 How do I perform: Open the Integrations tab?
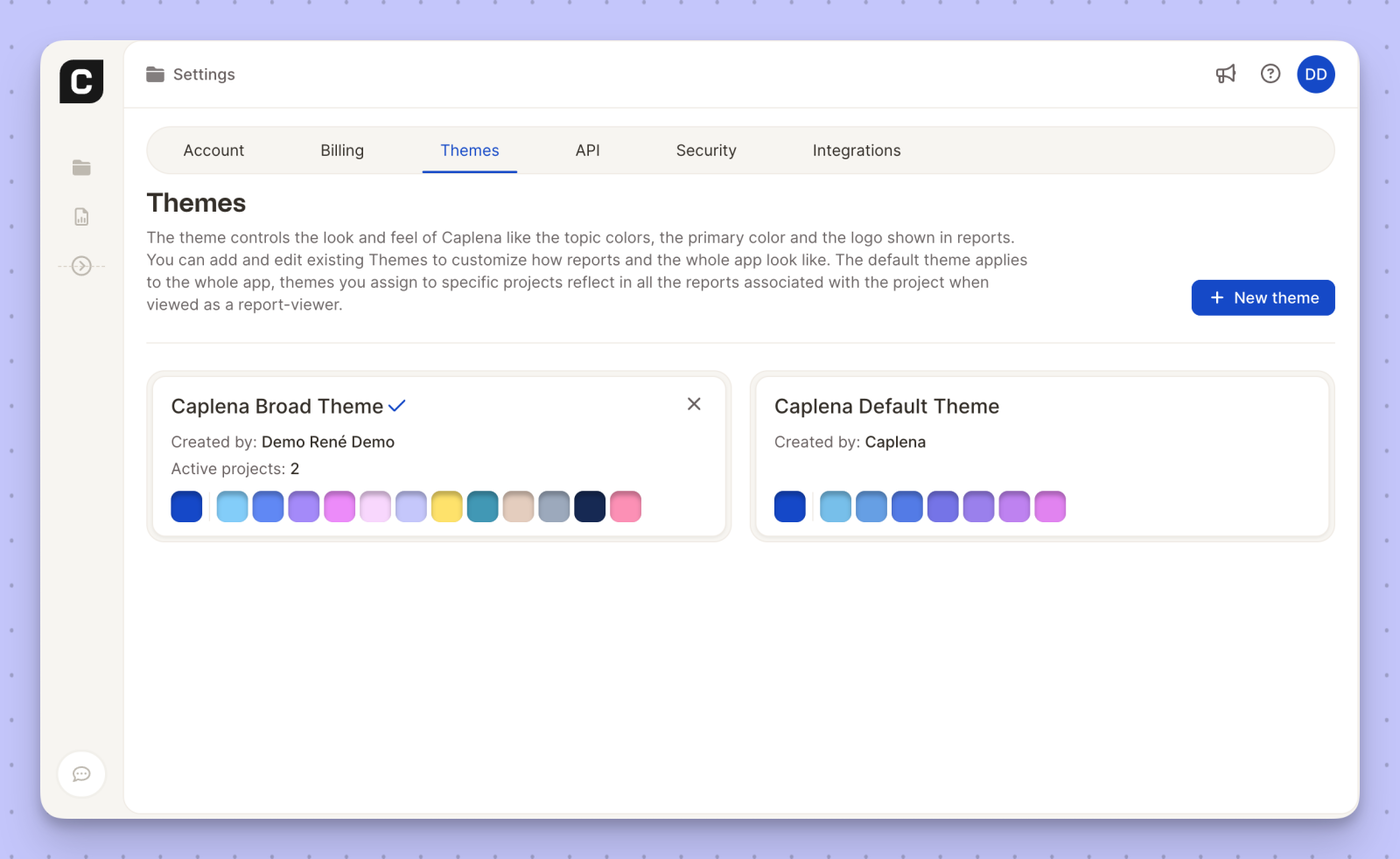pyautogui.click(x=856, y=150)
